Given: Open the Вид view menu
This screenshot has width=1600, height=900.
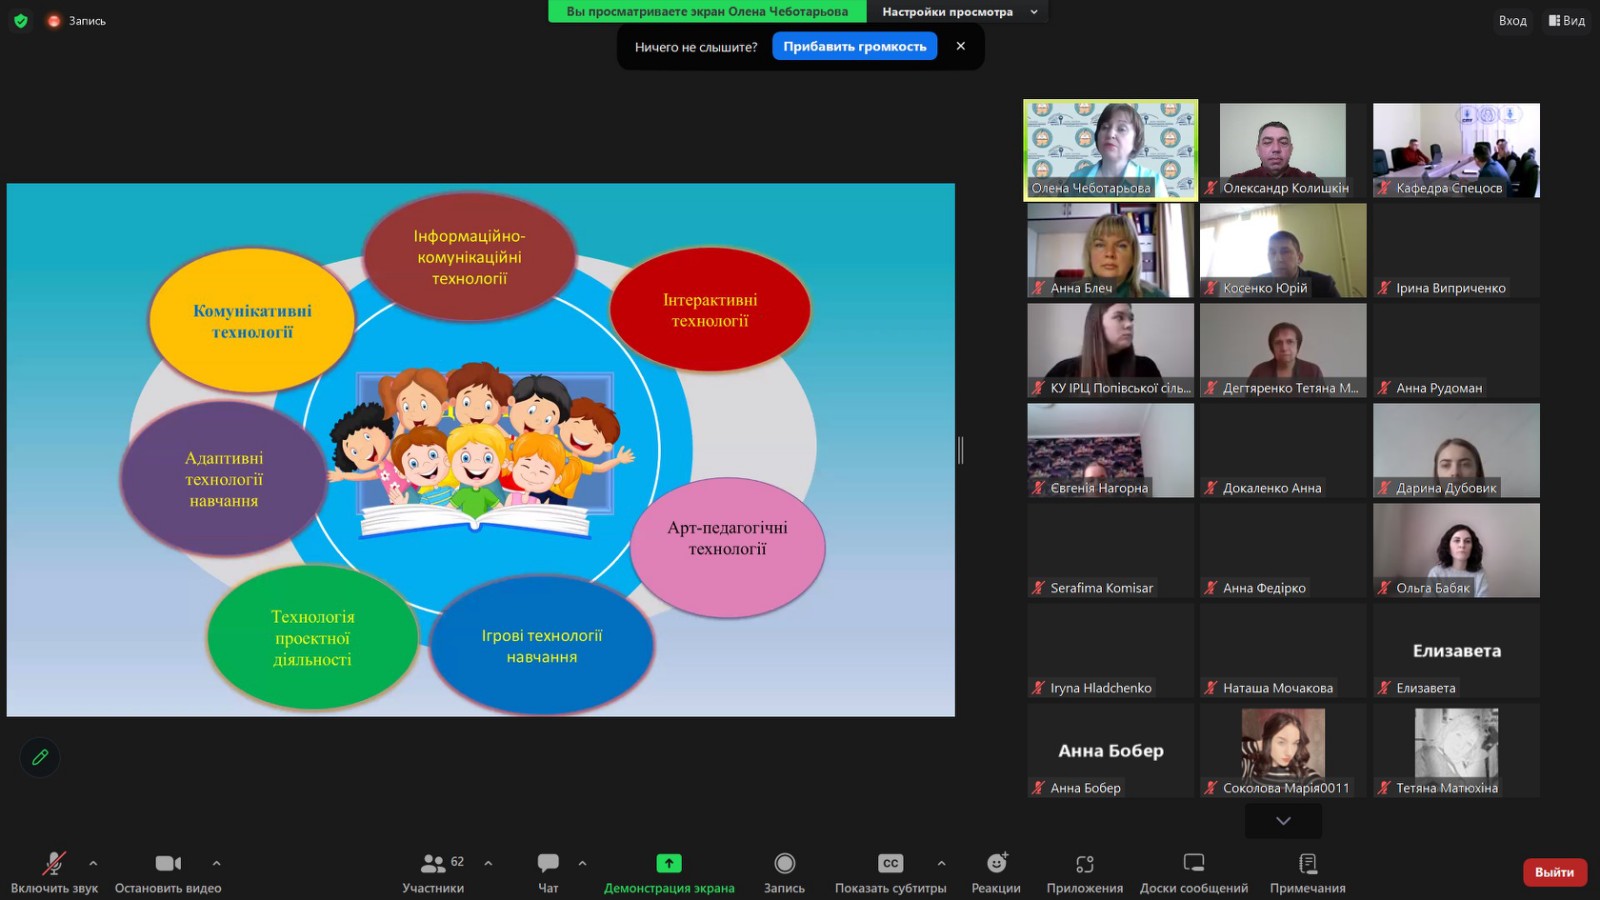Looking at the screenshot, I should point(1567,20).
